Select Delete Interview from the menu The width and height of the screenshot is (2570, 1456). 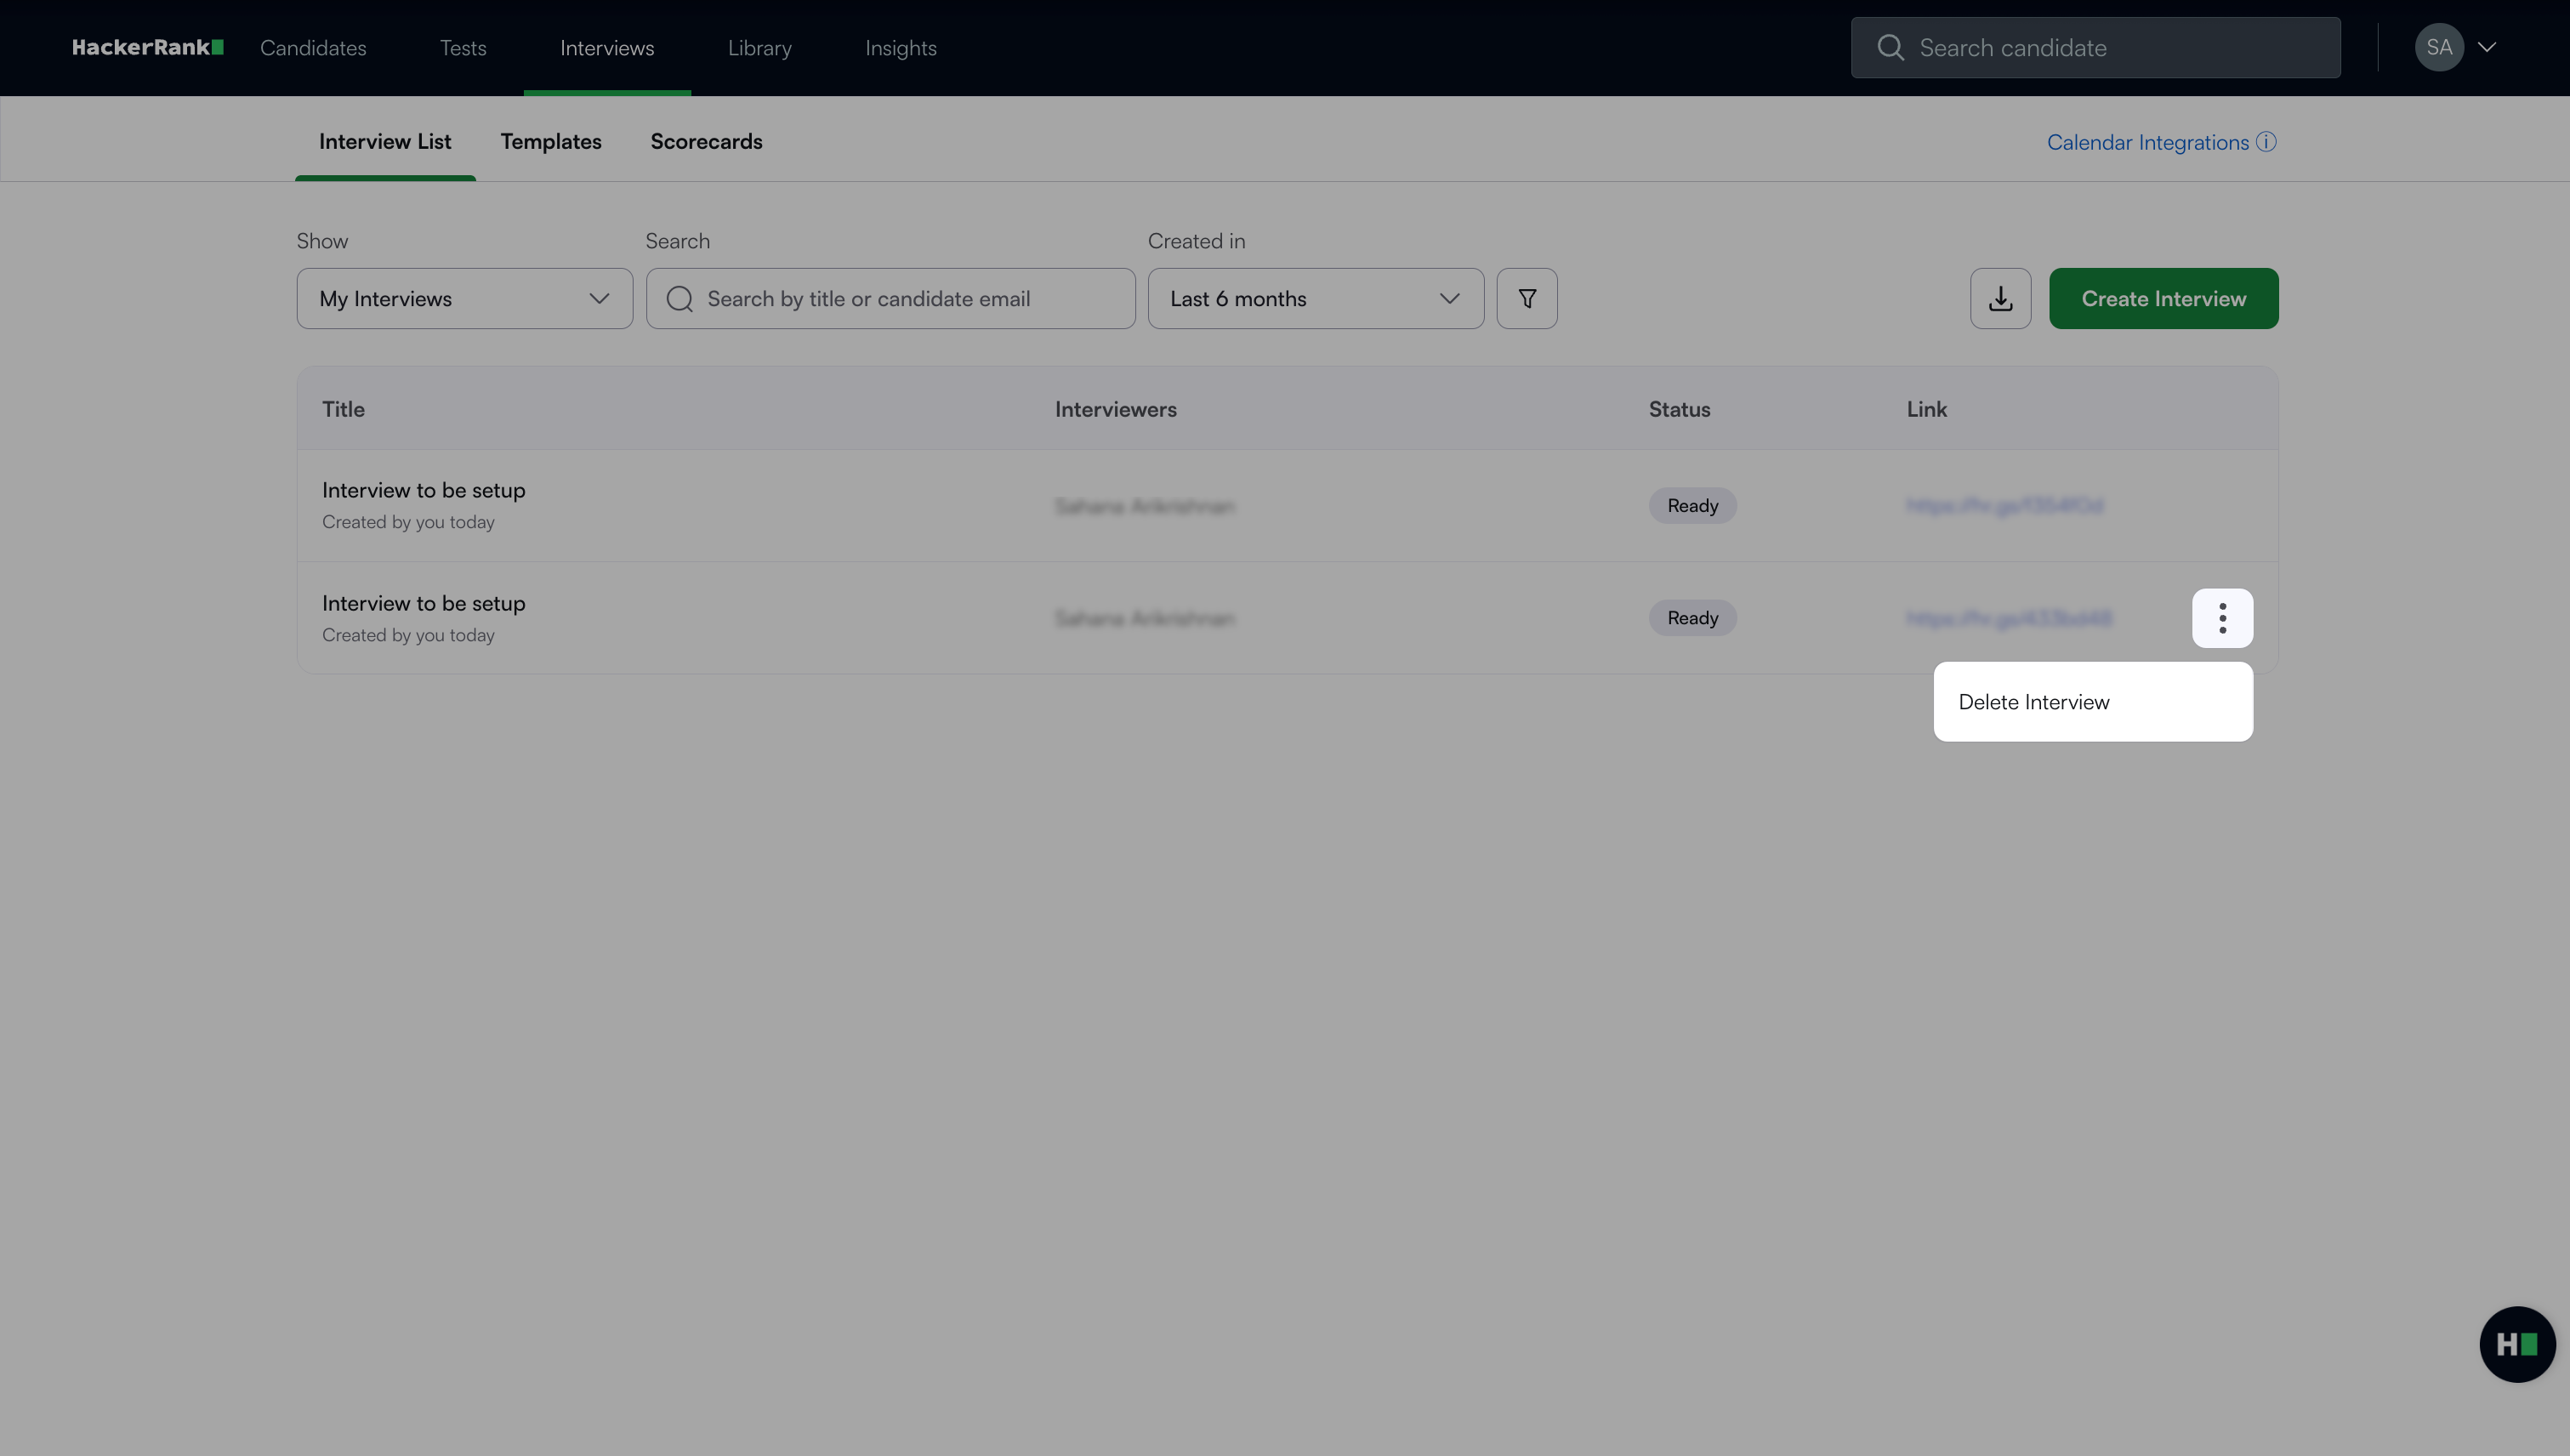coord(2033,702)
